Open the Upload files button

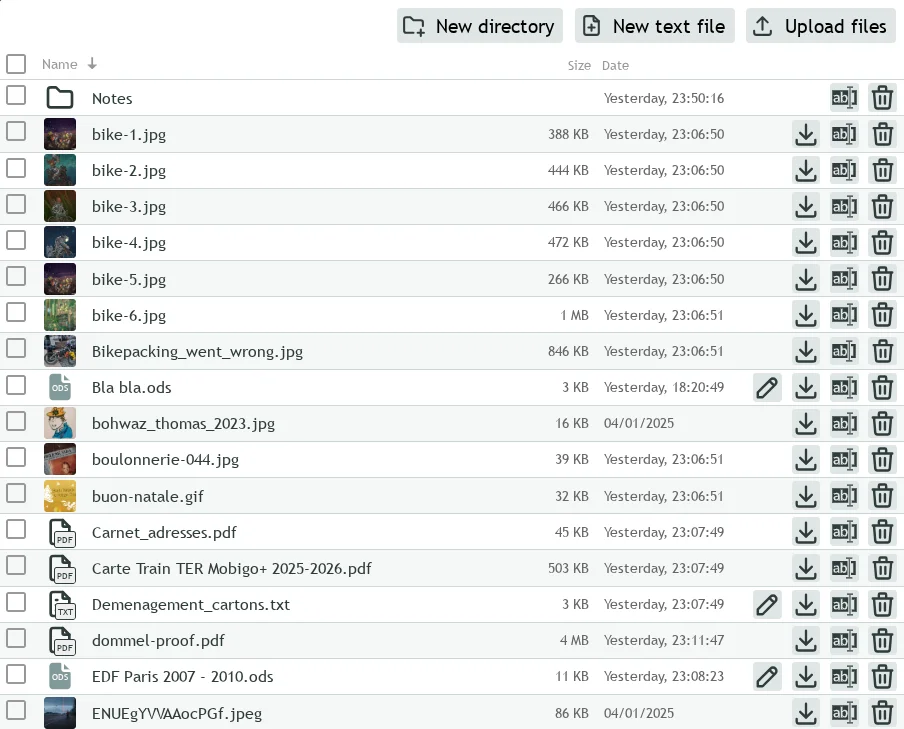coord(820,26)
